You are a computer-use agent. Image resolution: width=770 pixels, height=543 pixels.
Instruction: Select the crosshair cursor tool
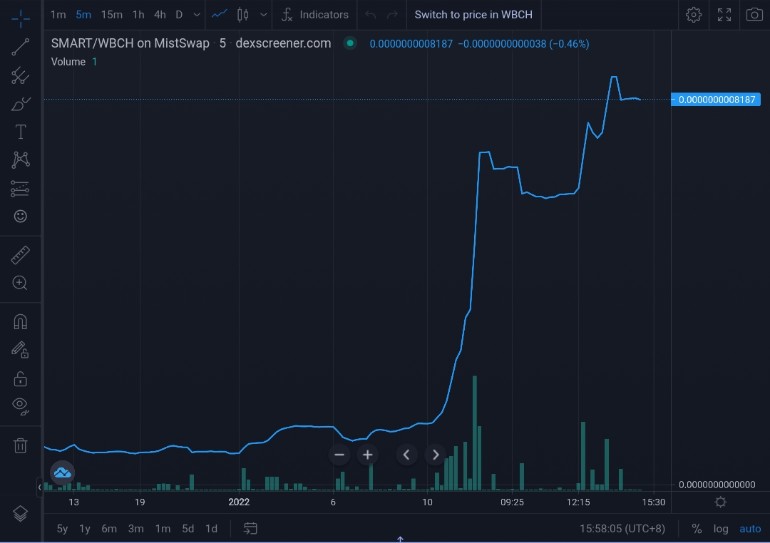(x=21, y=19)
